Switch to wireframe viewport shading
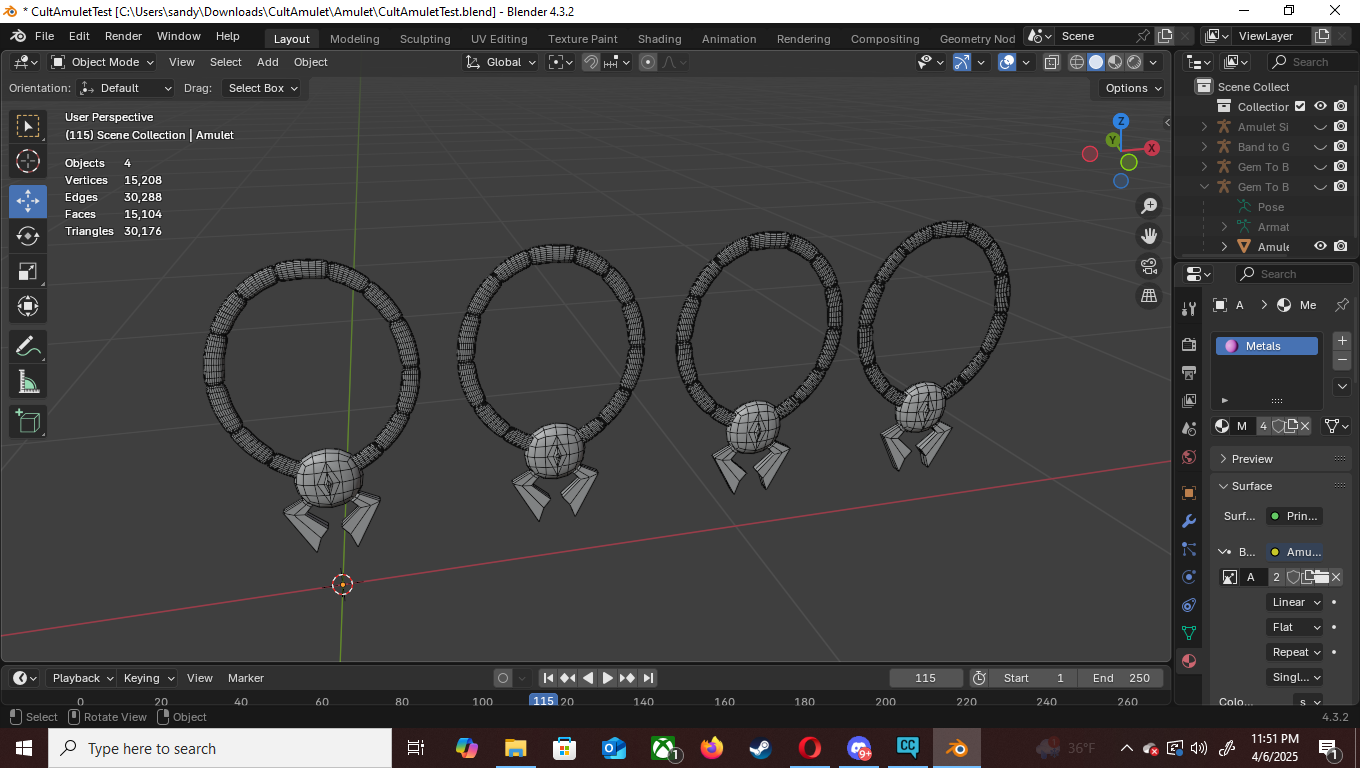Image resolution: width=1360 pixels, height=768 pixels. pos(1077,62)
